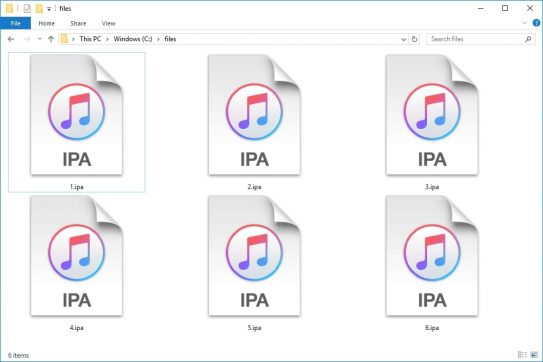Click This PC in the address path
Screen dimensions: 543x362
90,39
